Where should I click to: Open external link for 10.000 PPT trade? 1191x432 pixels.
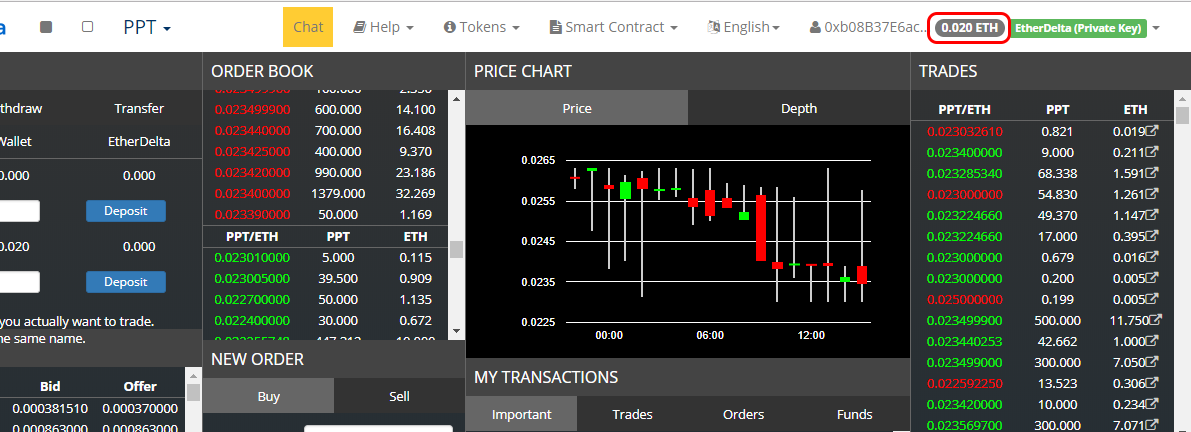(1152, 403)
